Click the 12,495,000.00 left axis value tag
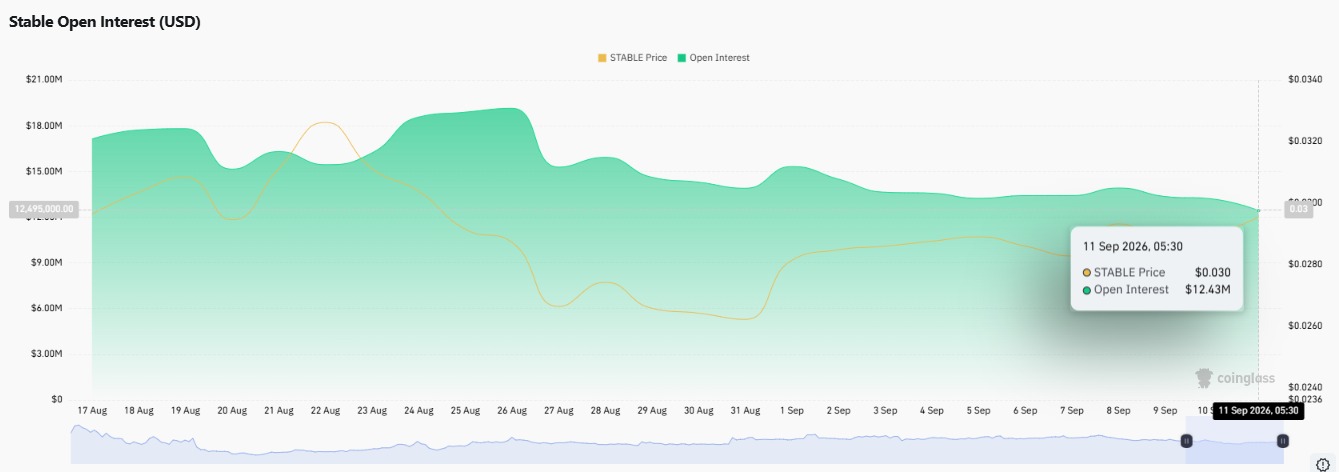This screenshot has height=472, width=1339. pyautogui.click(x=43, y=209)
